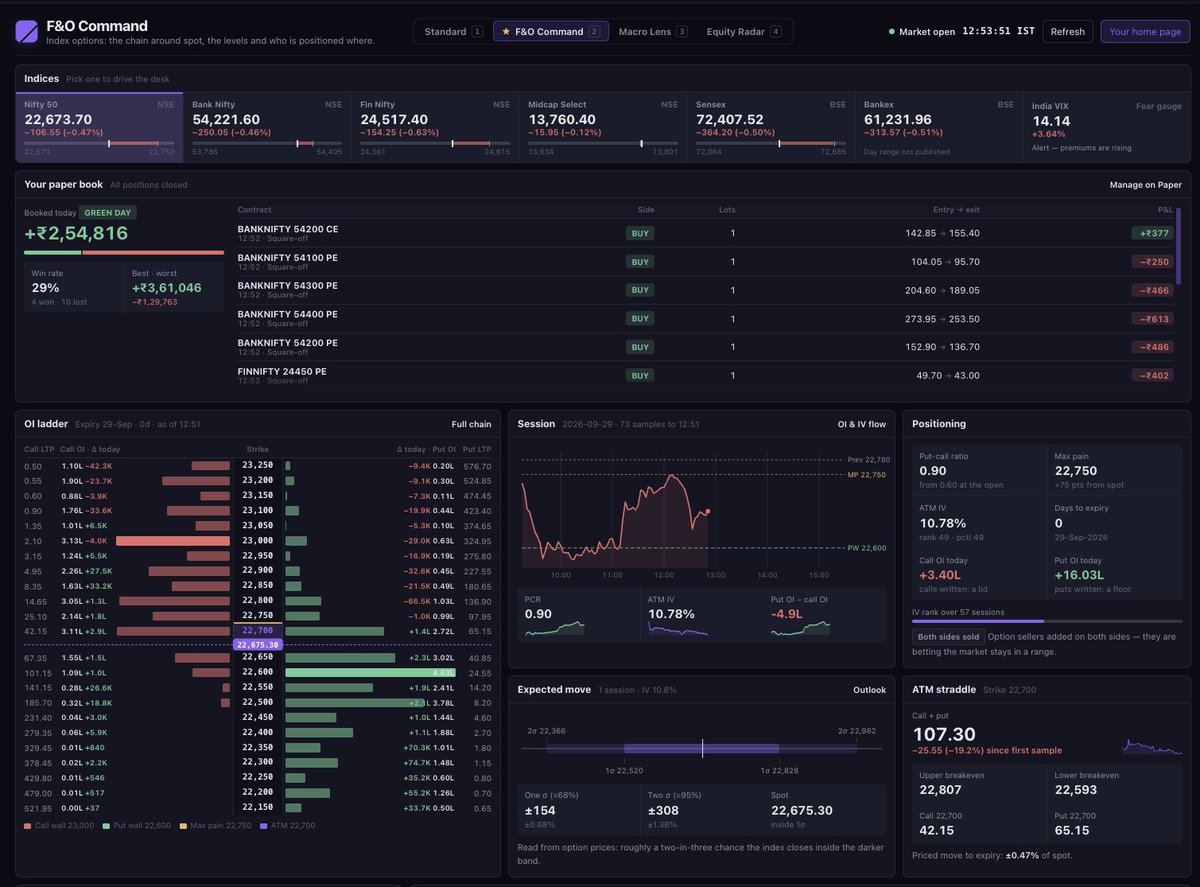The width and height of the screenshot is (1200, 887).
Task: Click the Sensex day range bar
Action: click(x=771, y=143)
